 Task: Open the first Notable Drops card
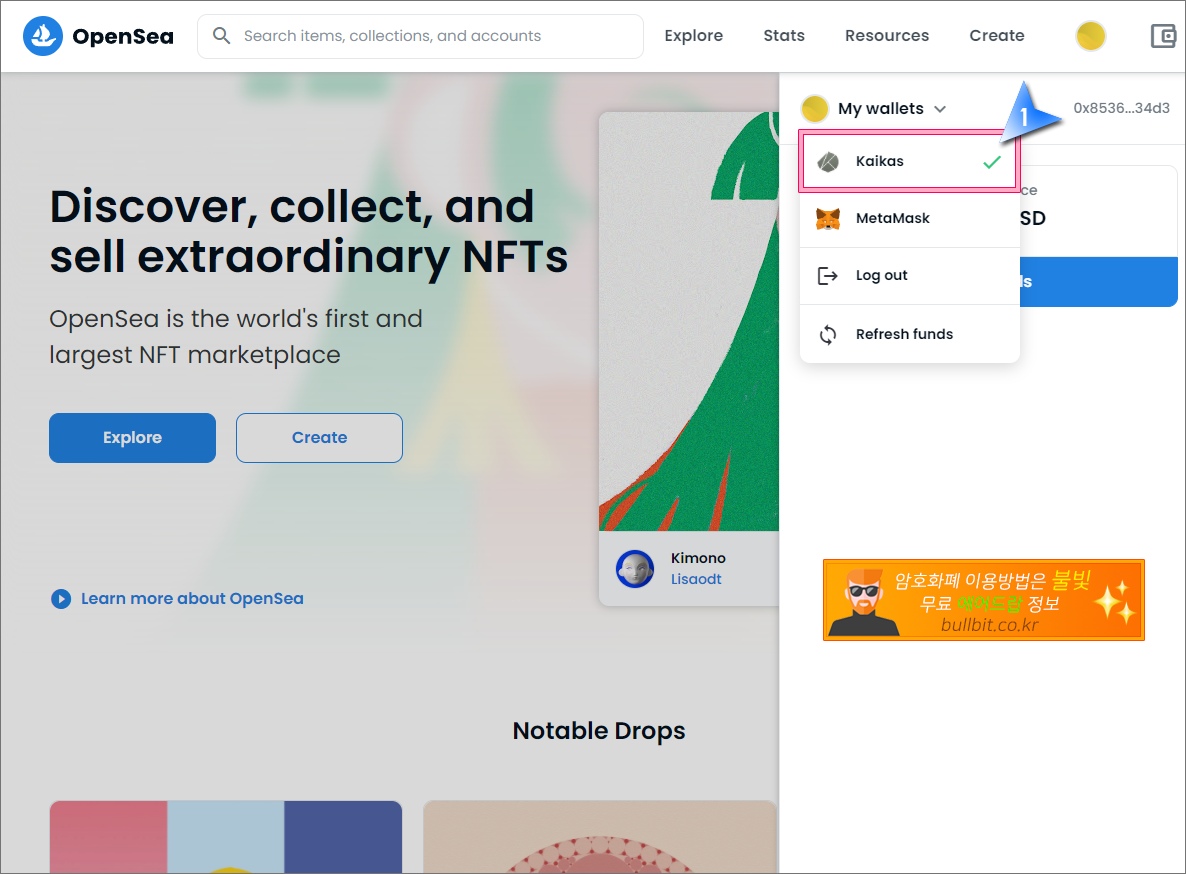tap(225, 837)
